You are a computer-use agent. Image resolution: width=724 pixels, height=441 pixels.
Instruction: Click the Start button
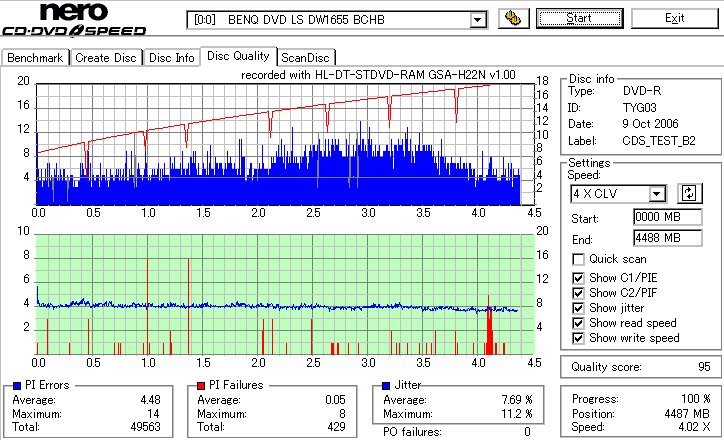(x=579, y=18)
